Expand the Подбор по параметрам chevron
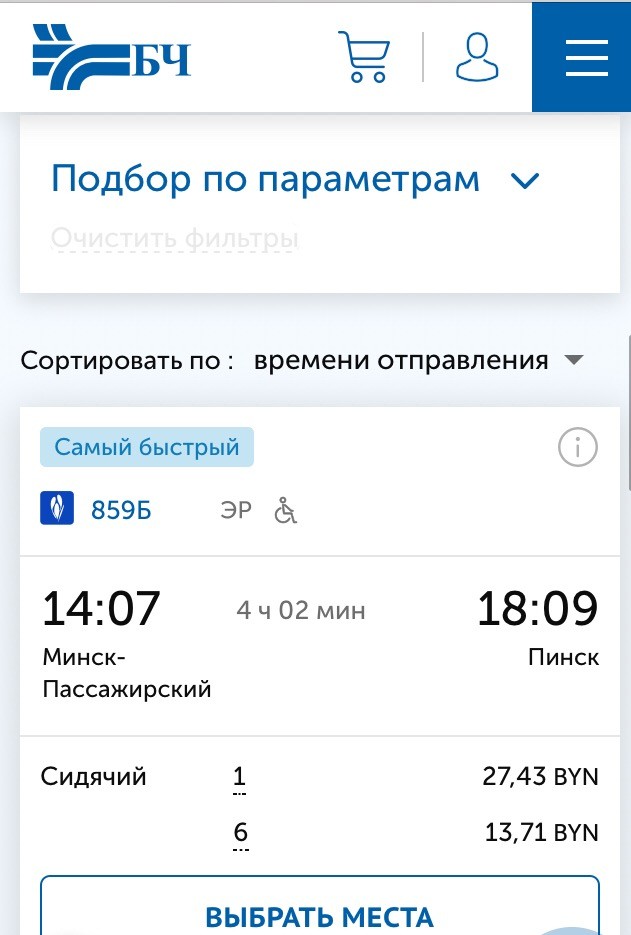 524,181
